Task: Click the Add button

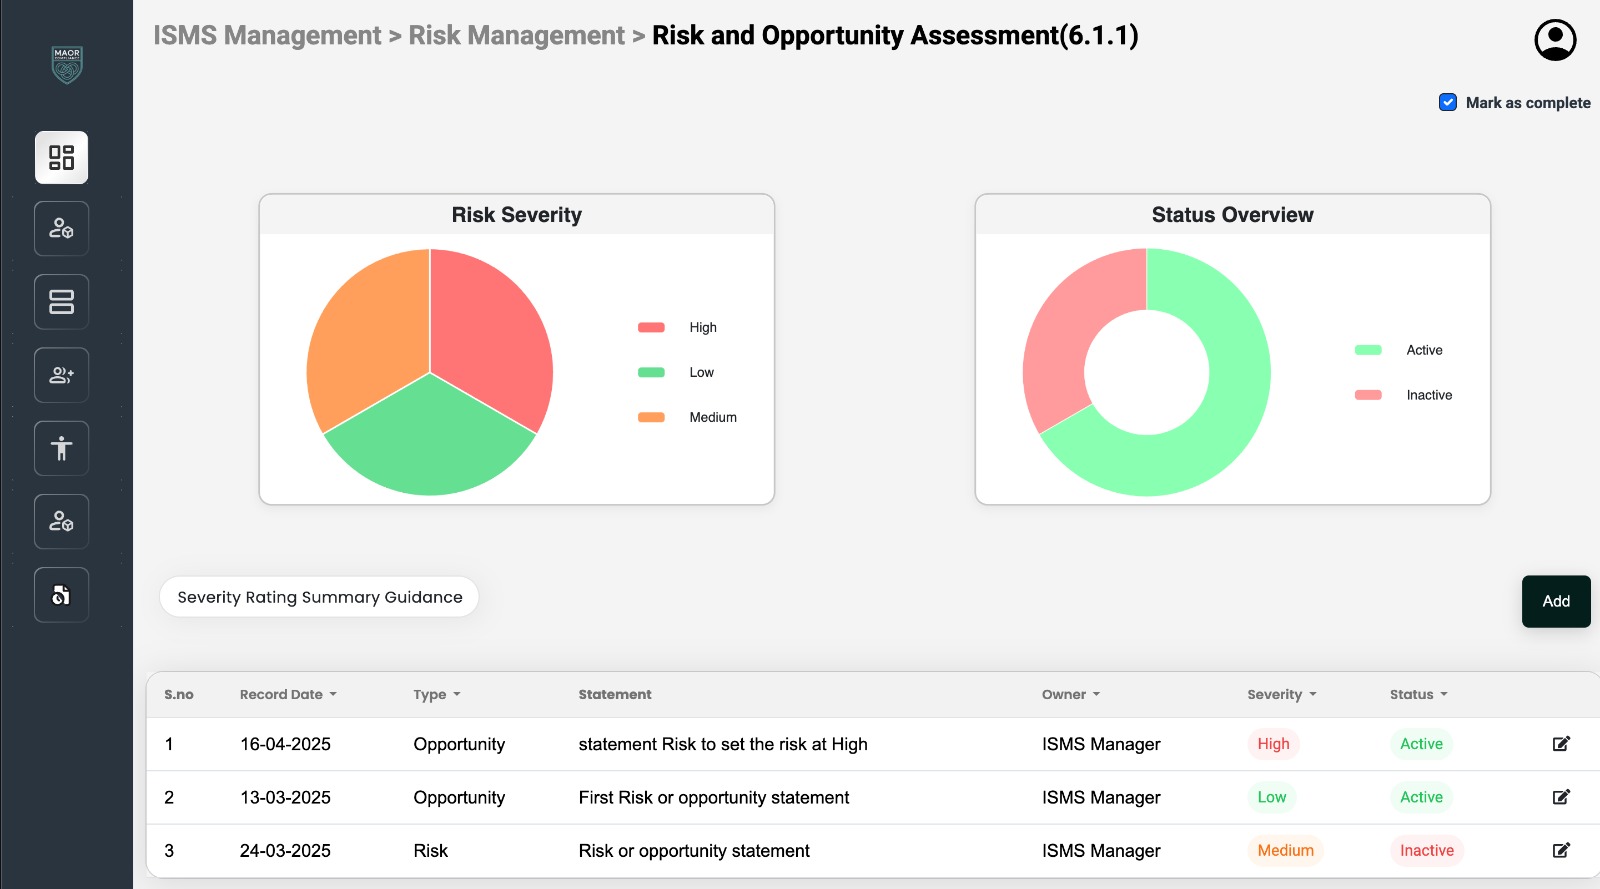Action: [x=1556, y=601]
